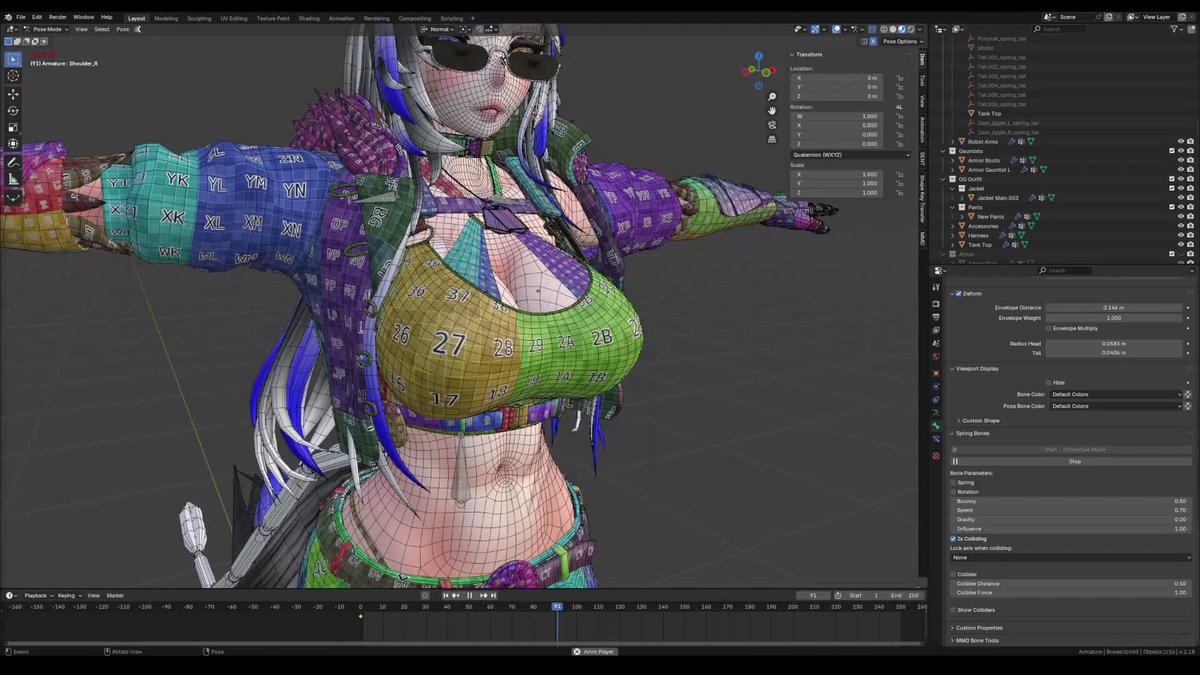Toggle render camera icon for Harness
The height and width of the screenshot is (675, 1200).
pos(1190,235)
